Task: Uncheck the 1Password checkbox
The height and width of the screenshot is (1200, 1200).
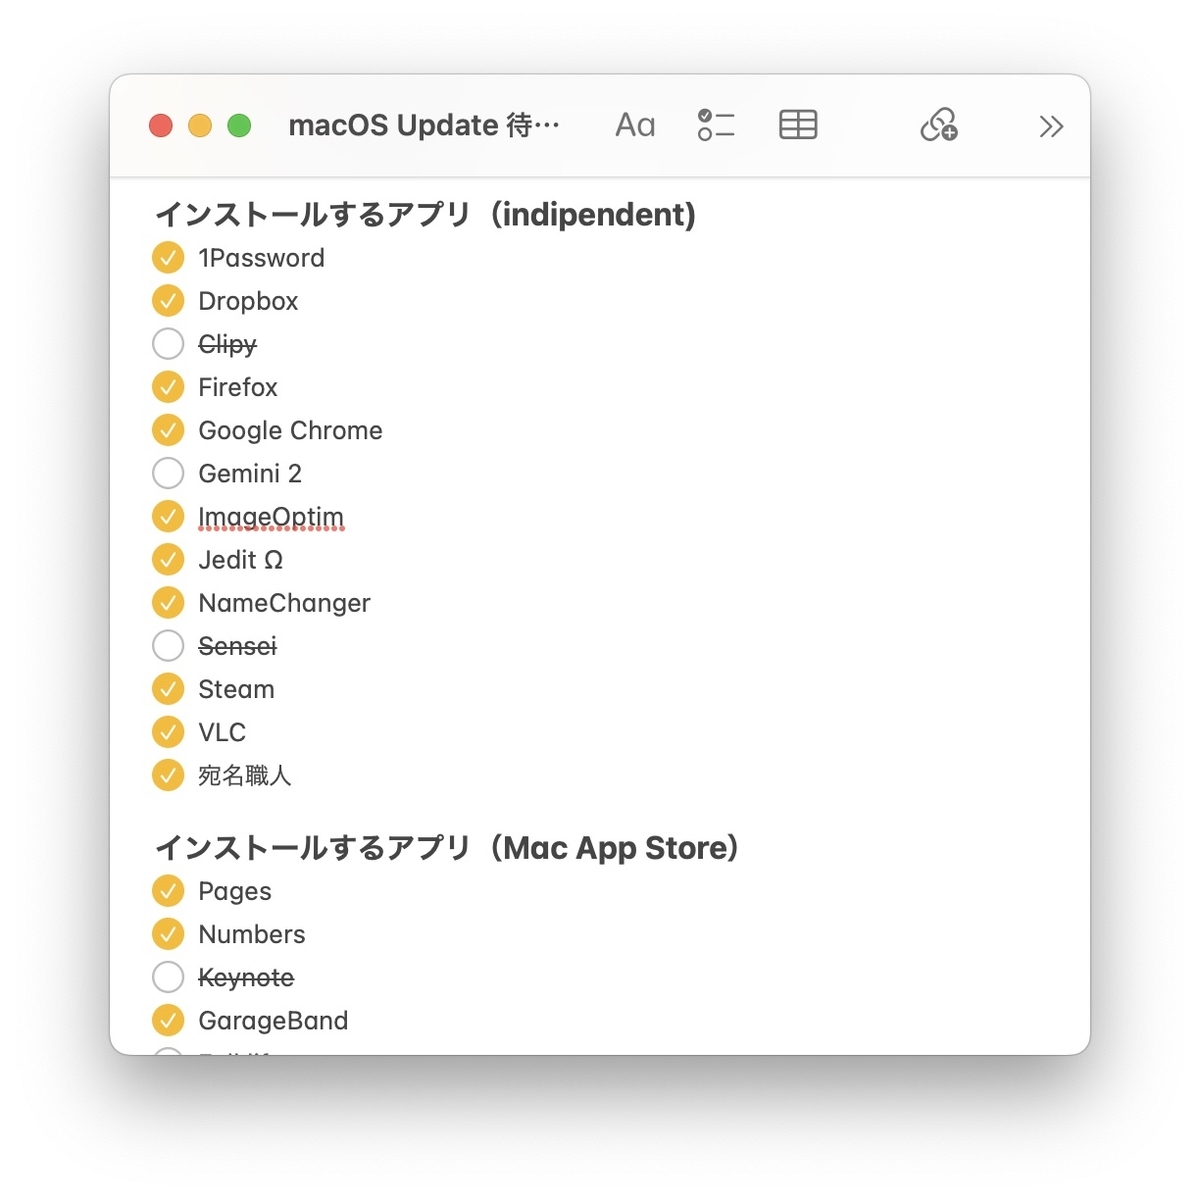Action: tap(168, 258)
